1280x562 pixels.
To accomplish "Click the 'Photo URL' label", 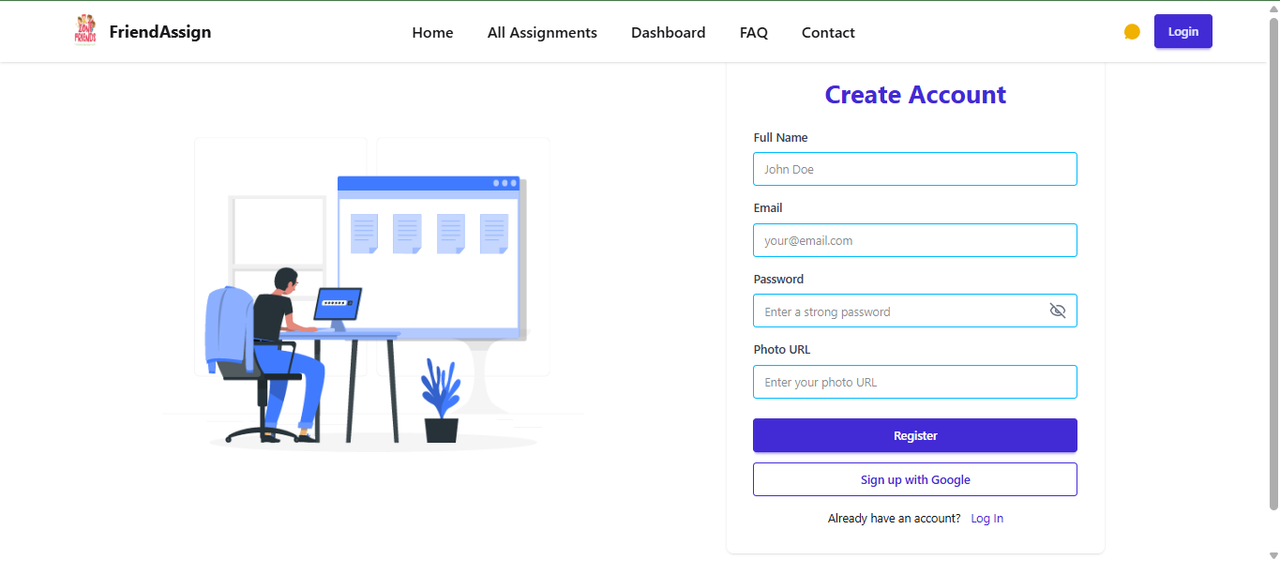I will (782, 349).
